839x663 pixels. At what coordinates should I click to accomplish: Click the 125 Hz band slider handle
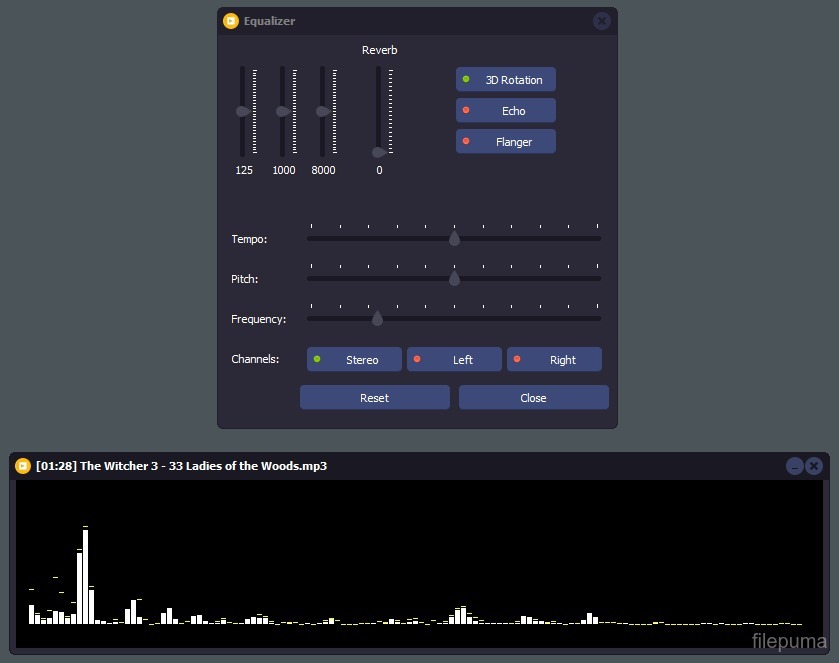(242, 111)
